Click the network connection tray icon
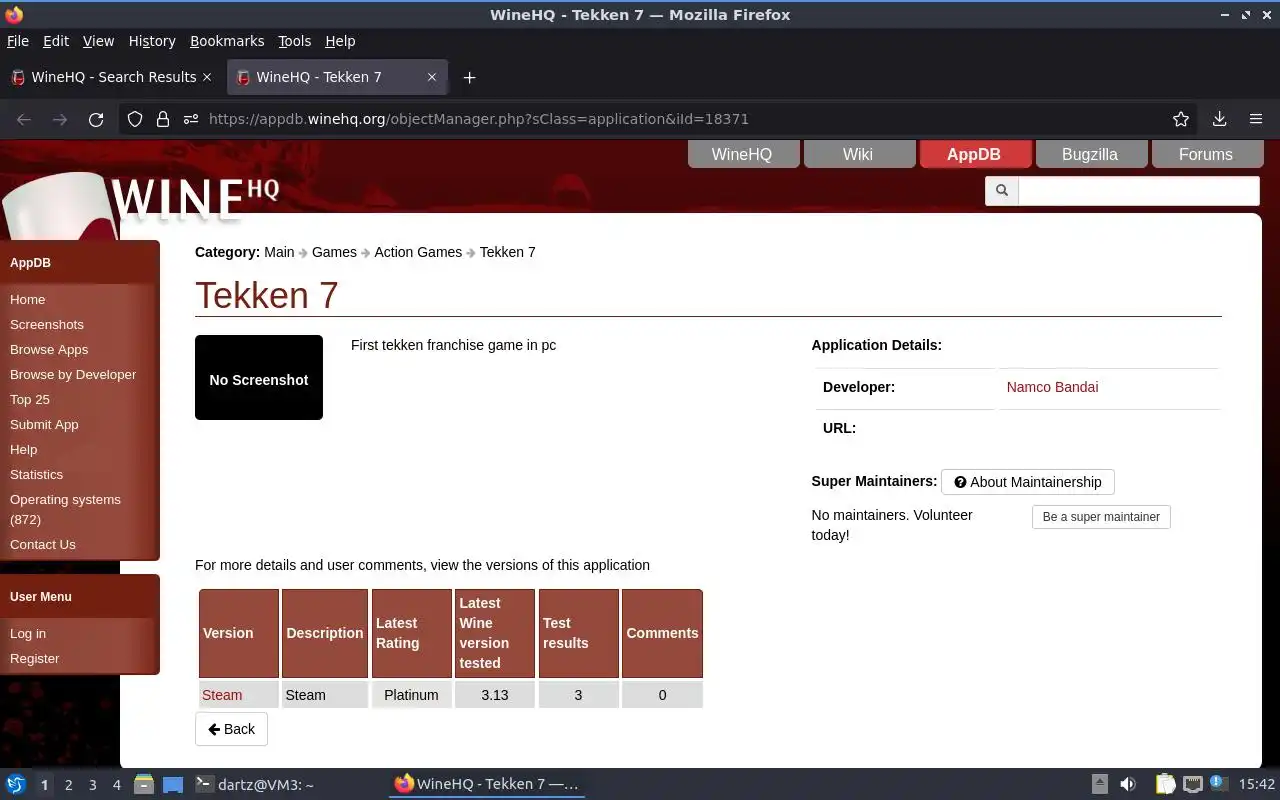This screenshot has height=800, width=1280. (1192, 784)
